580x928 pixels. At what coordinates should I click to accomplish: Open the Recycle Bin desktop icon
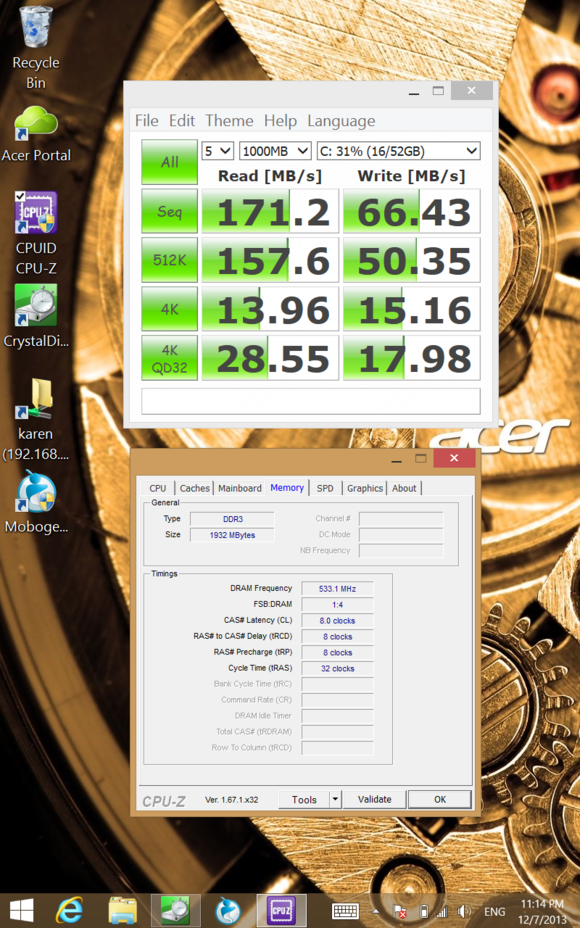pos(36,46)
